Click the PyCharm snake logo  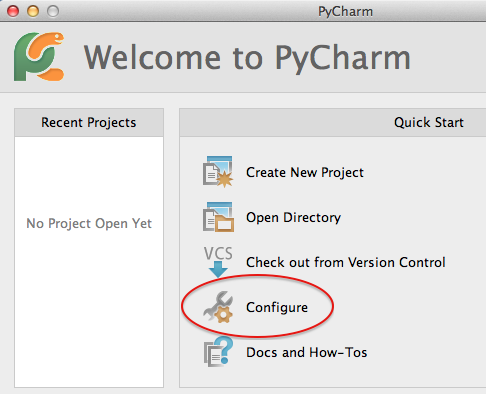[x=39, y=57]
